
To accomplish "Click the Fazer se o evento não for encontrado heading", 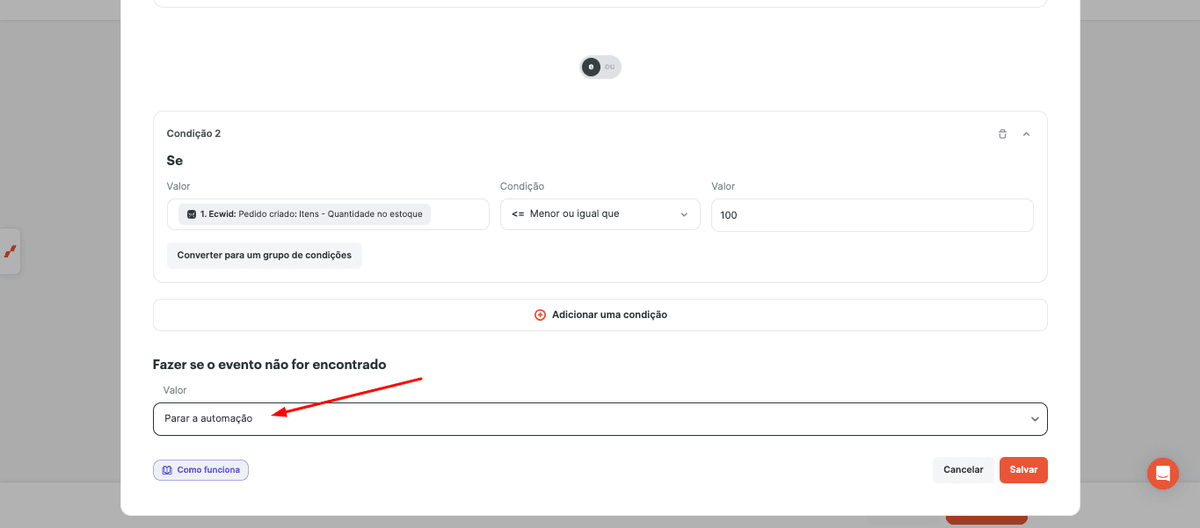I will point(269,364).
